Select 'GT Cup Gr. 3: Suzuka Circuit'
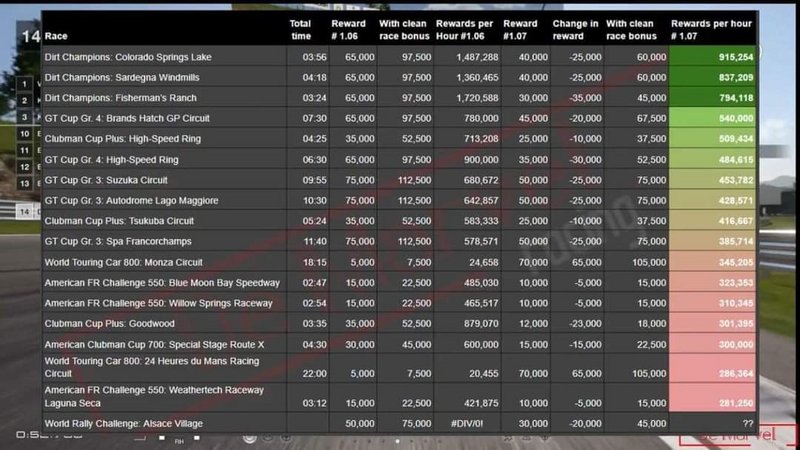 coord(106,180)
